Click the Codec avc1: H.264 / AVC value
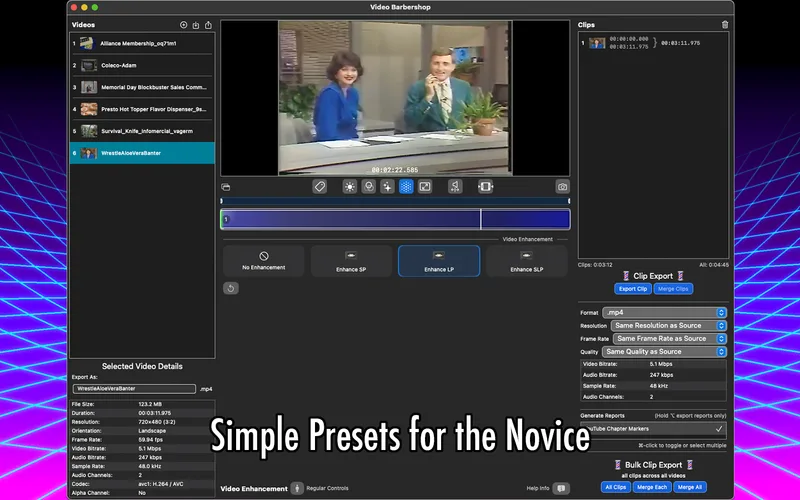This screenshot has width=800, height=500. point(161,484)
